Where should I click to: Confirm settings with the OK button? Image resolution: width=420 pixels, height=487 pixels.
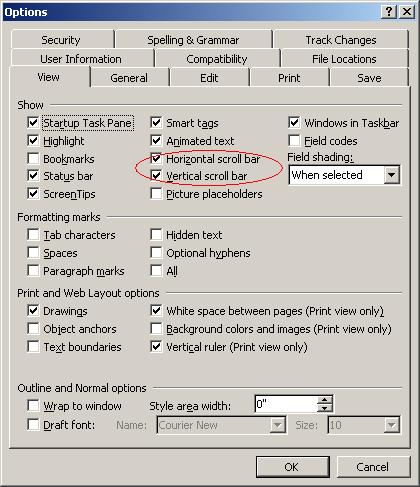click(292, 467)
